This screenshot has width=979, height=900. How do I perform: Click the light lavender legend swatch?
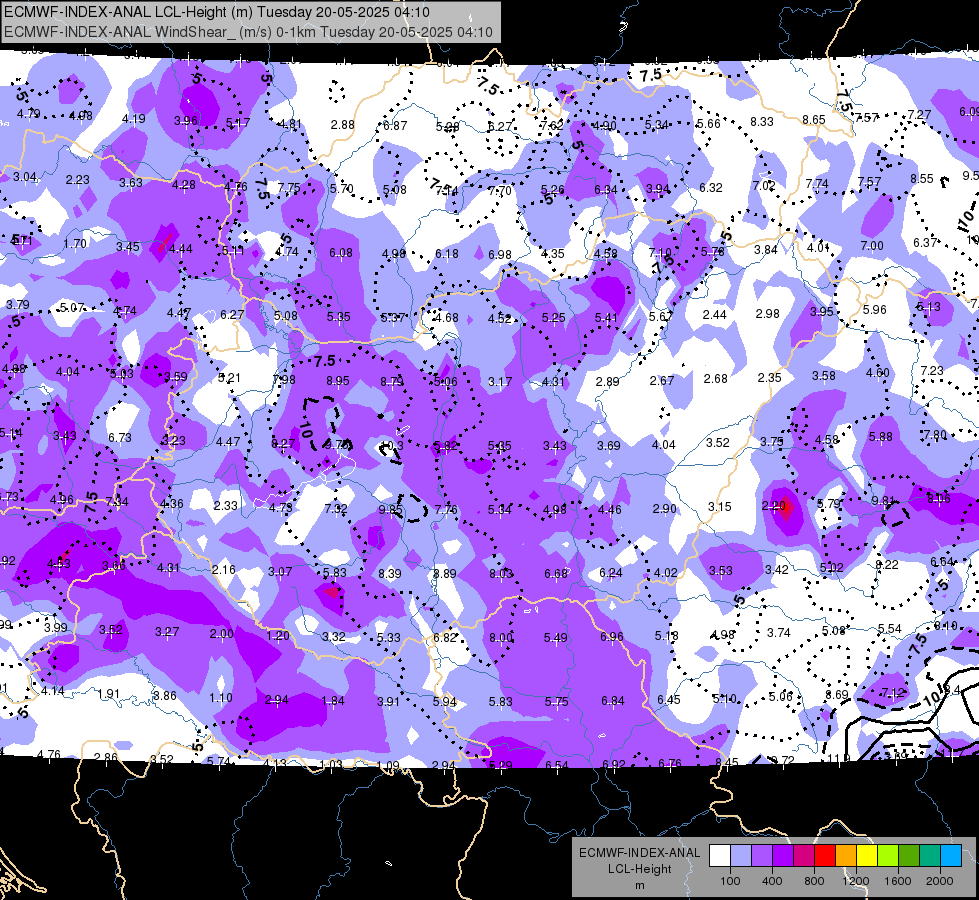741,856
